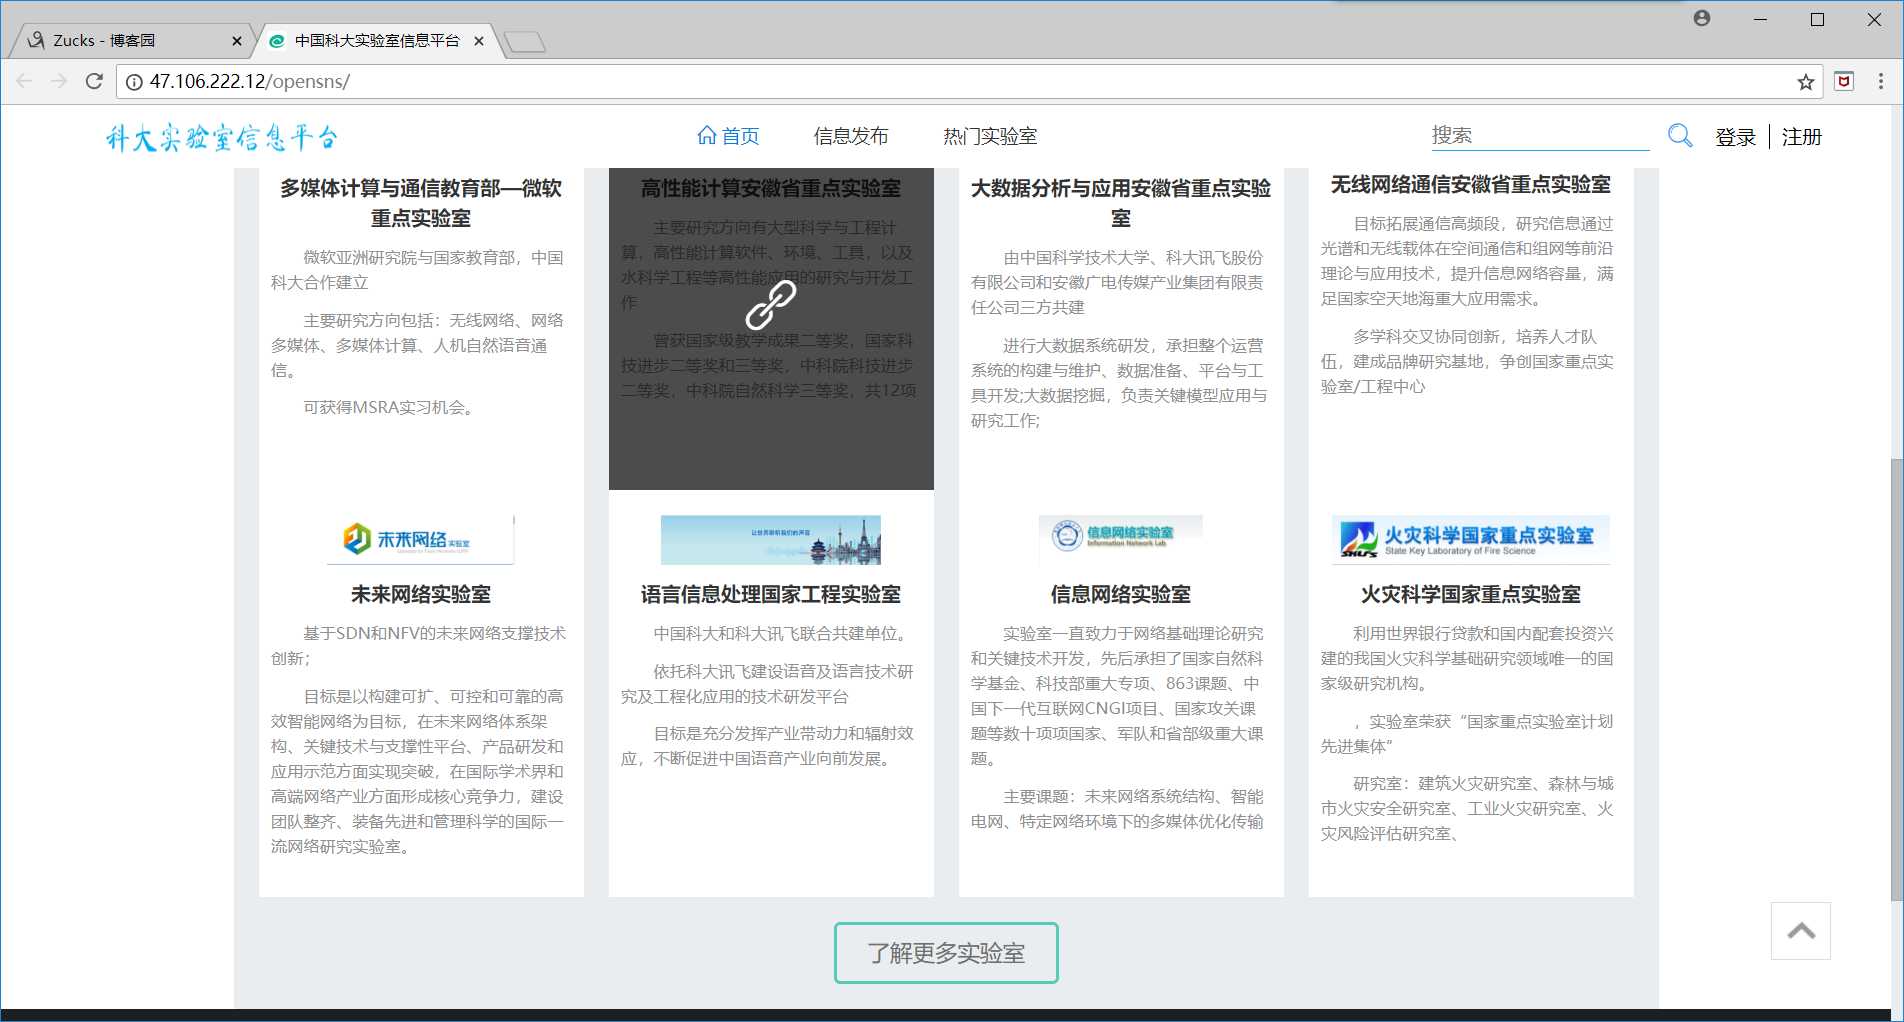Go to 首页 in the nav

coord(728,136)
